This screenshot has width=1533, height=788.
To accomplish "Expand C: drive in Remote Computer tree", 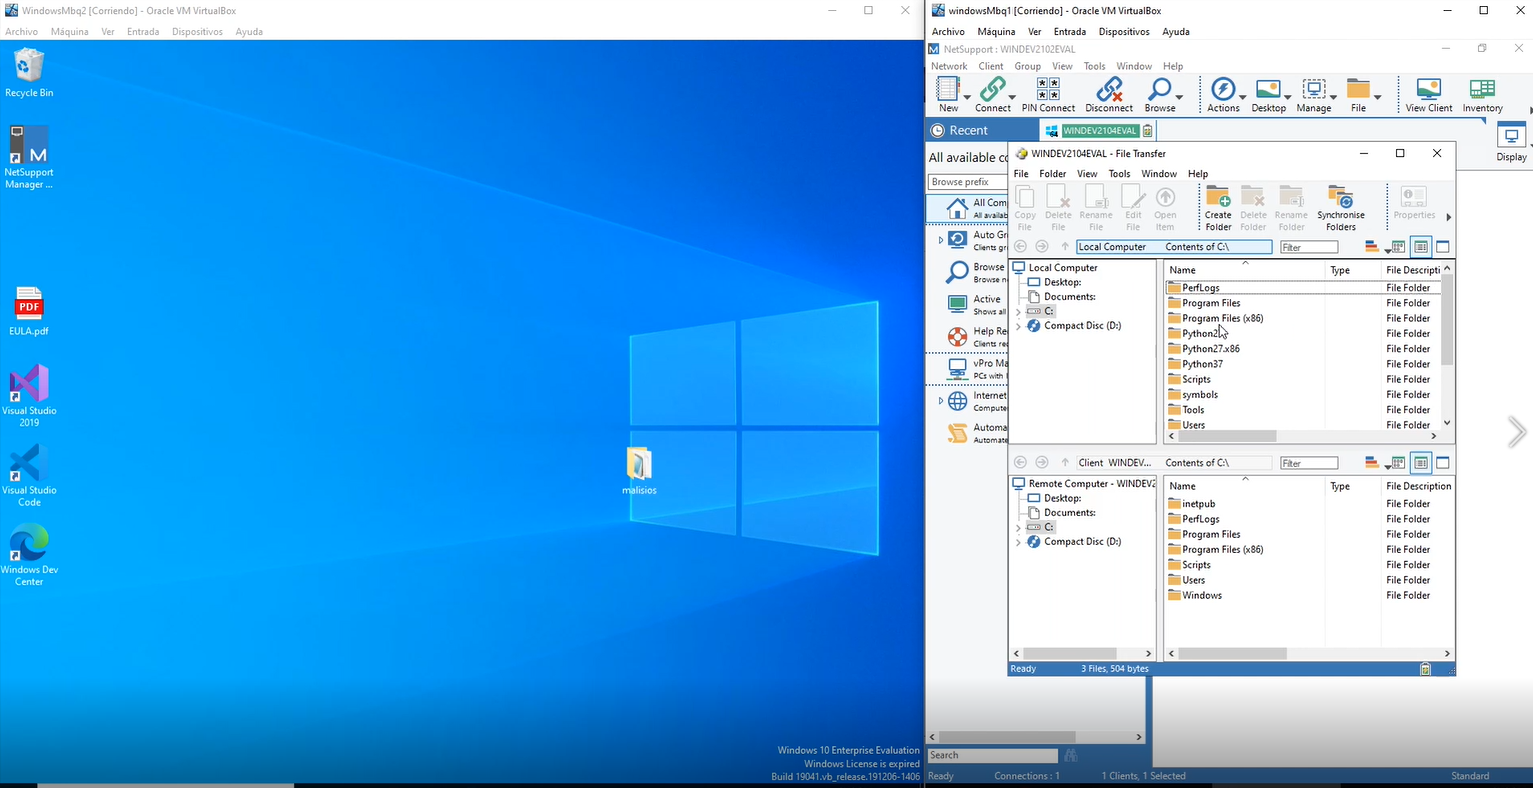I will tap(1018, 527).
